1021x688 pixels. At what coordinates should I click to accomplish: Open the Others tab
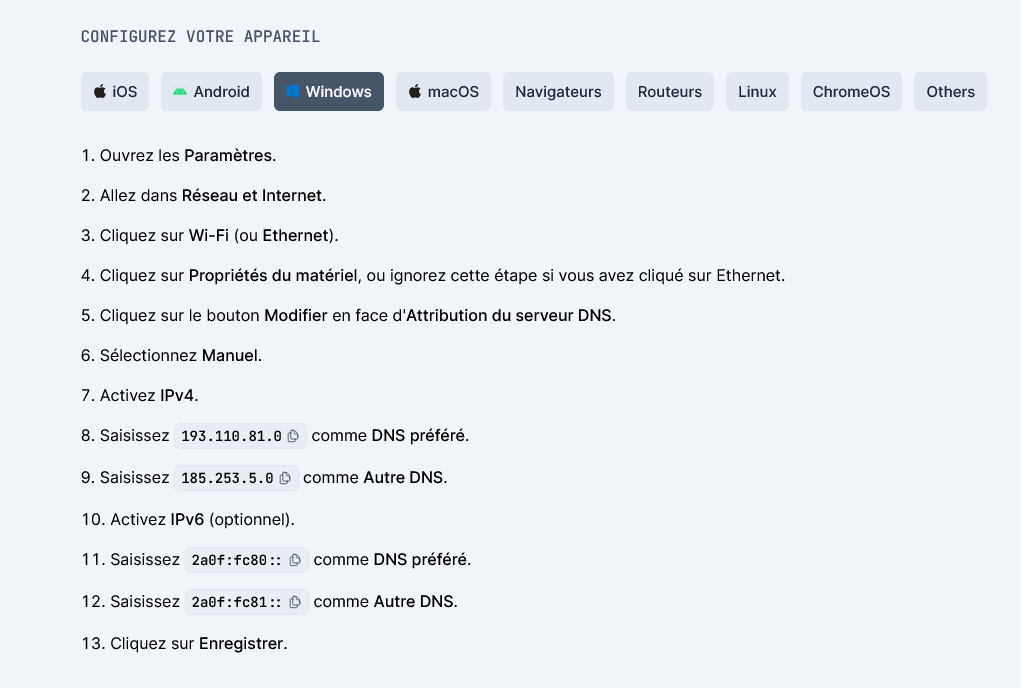[950, 91]
